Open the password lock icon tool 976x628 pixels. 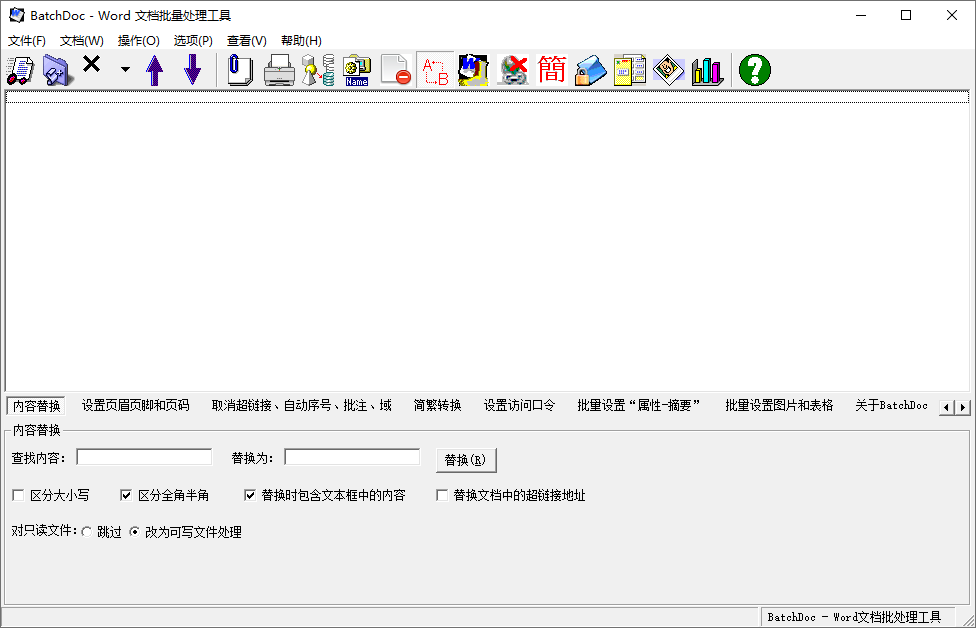pos(590,69)
